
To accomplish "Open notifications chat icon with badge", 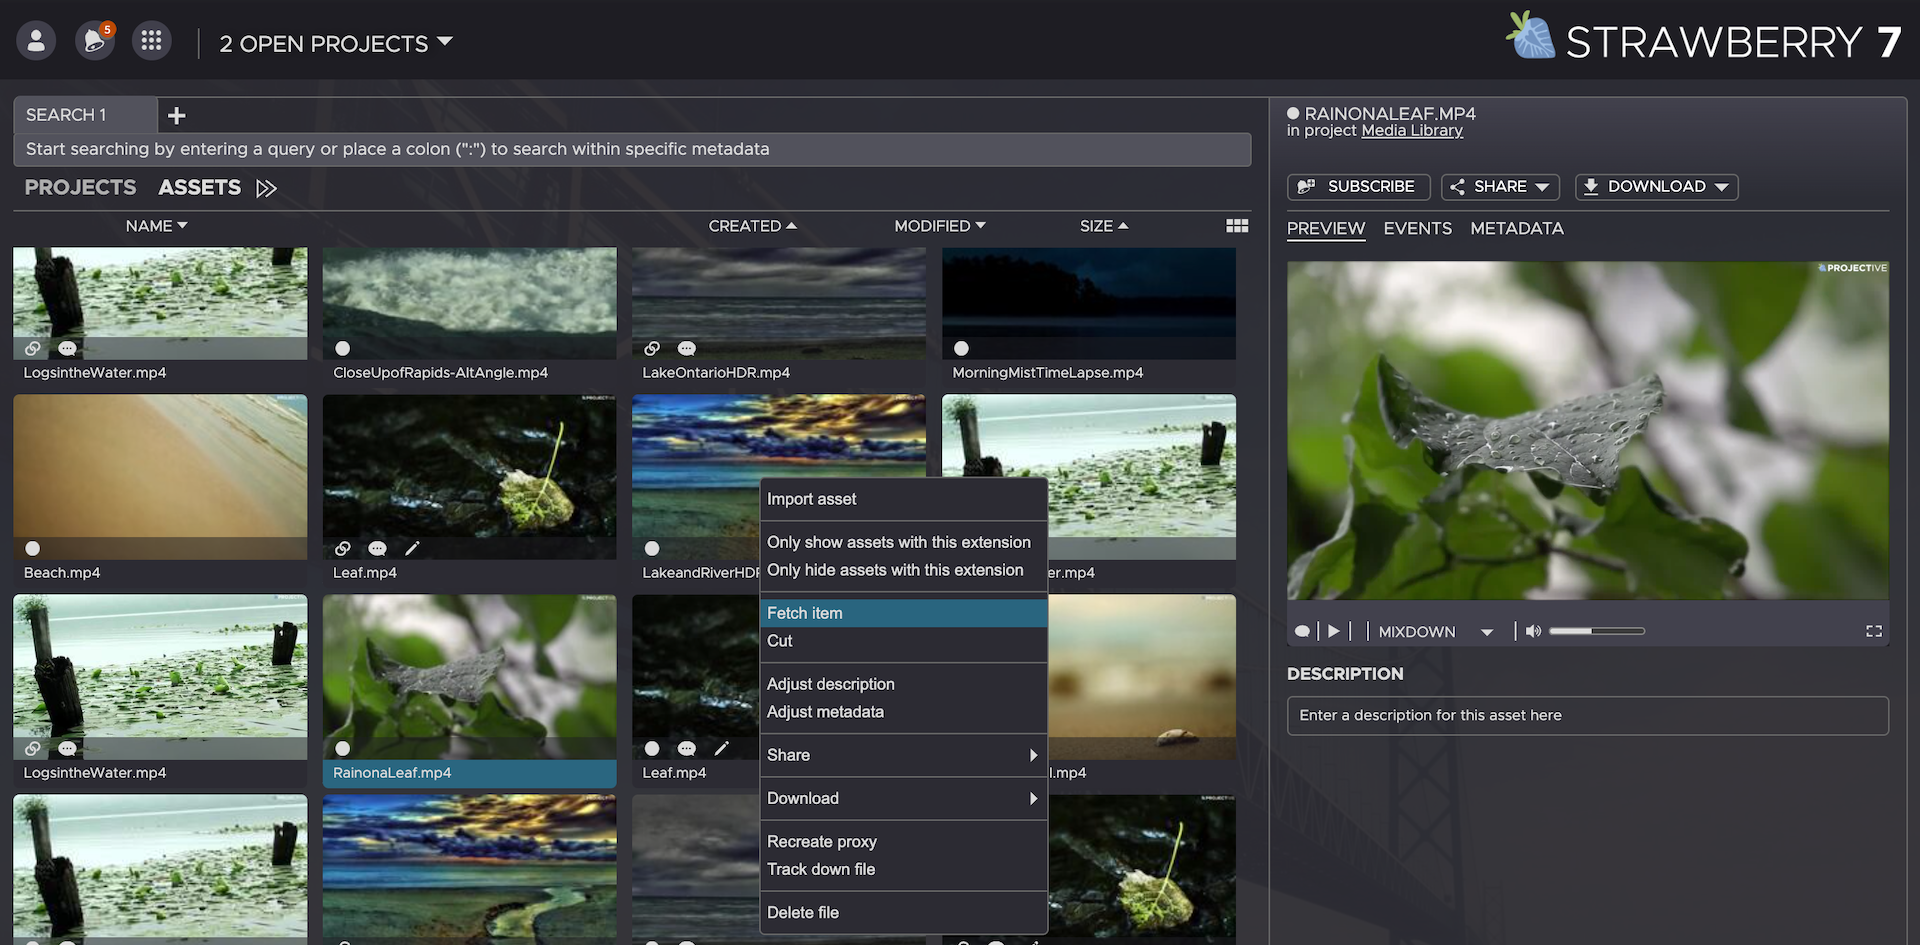I will click(x=95, y=41).
